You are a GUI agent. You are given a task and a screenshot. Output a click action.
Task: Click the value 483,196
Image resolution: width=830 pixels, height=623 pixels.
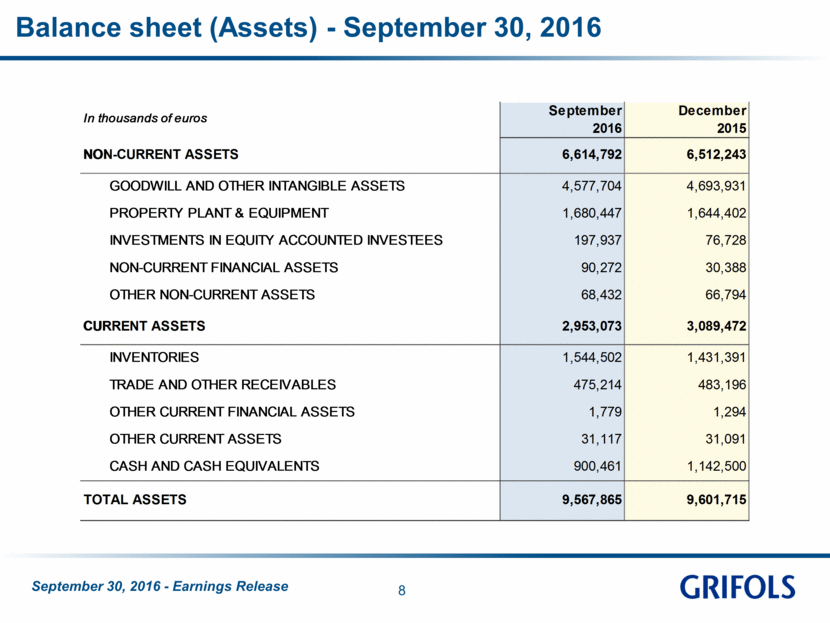[x=722, y=385]
